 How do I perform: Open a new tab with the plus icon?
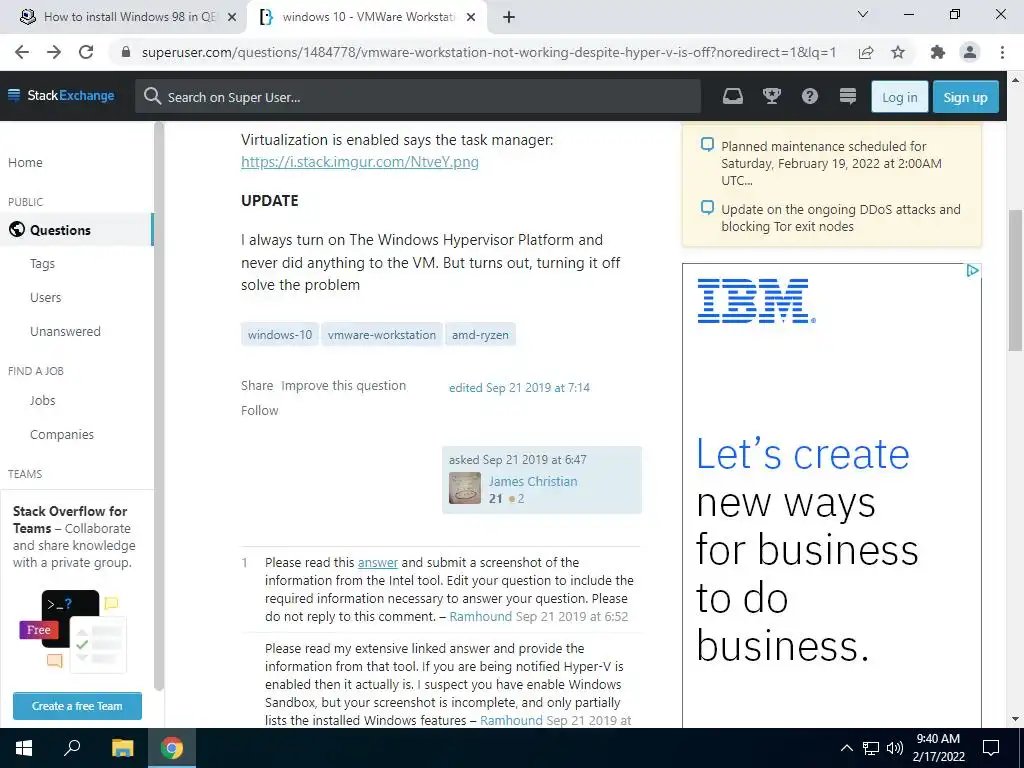(509, 17)
